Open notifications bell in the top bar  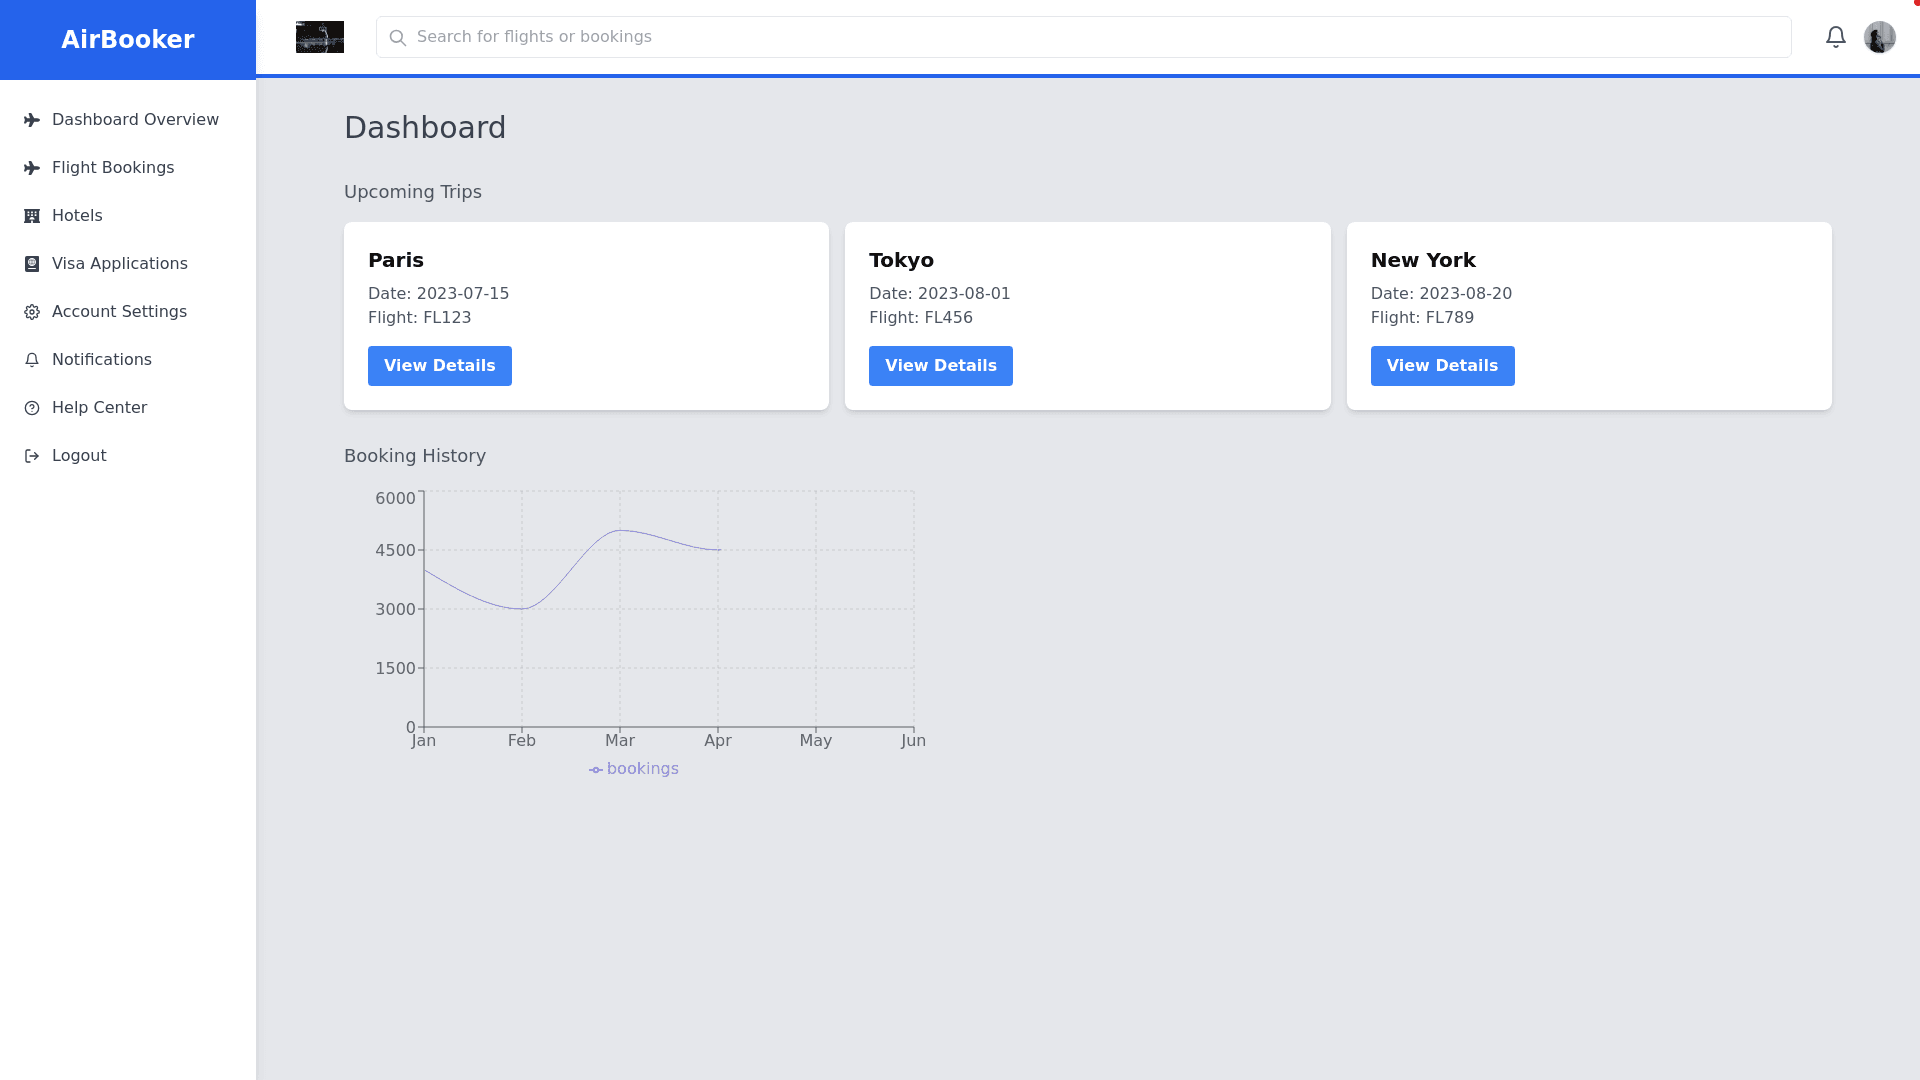[x=1835, y=37]
